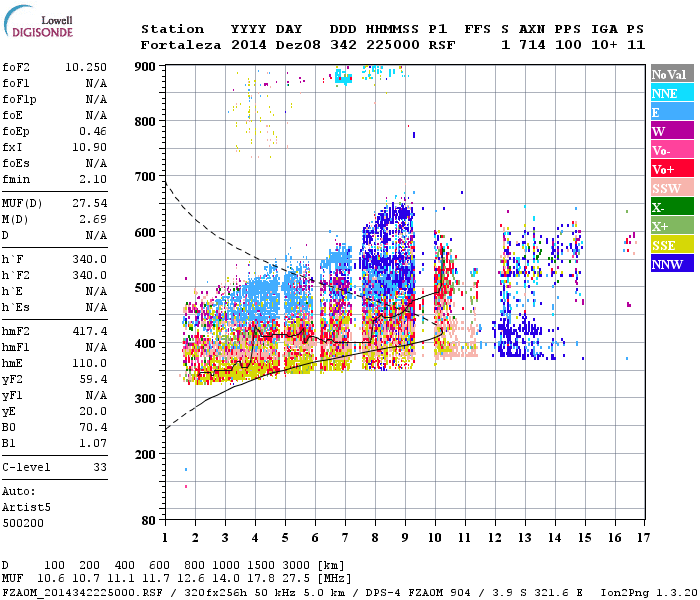Click the 300 km y-axis label

pyautogui.click(x=145, y=399)
